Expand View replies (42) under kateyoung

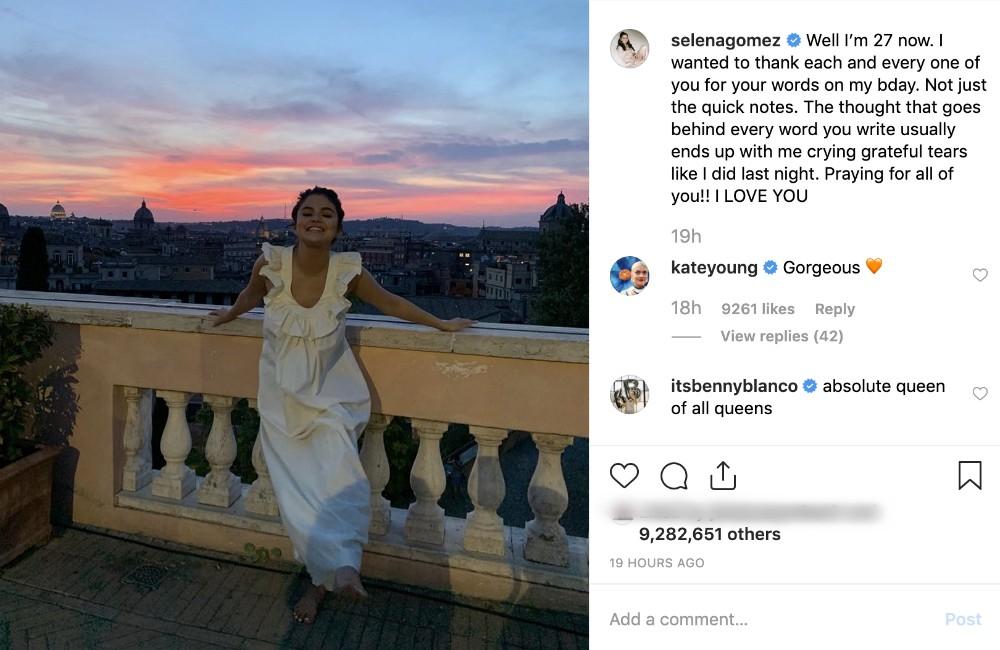point(781,336)
